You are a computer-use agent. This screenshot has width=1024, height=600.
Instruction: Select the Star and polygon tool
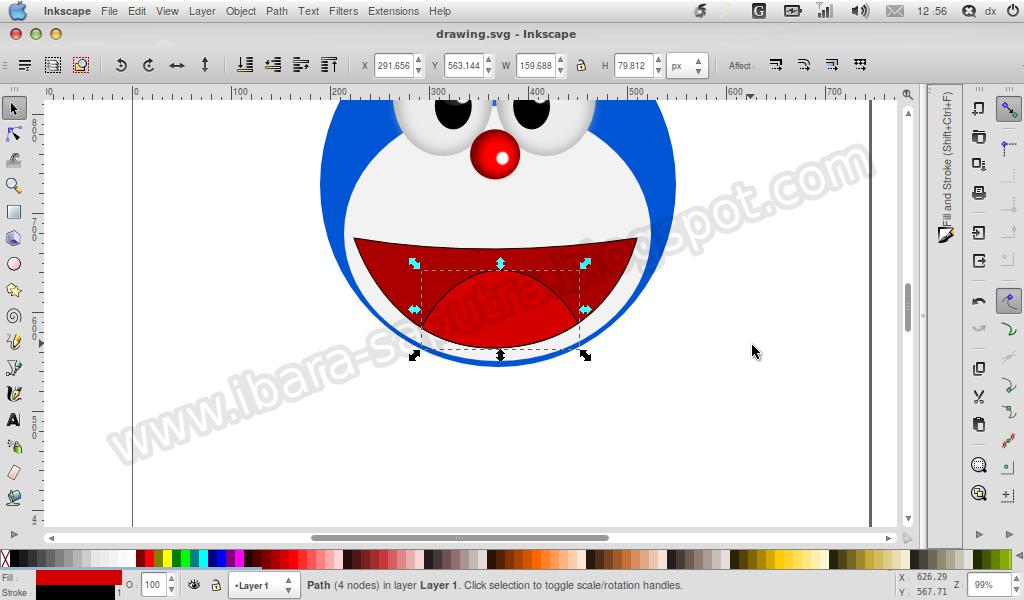click(x=14, y=290)
